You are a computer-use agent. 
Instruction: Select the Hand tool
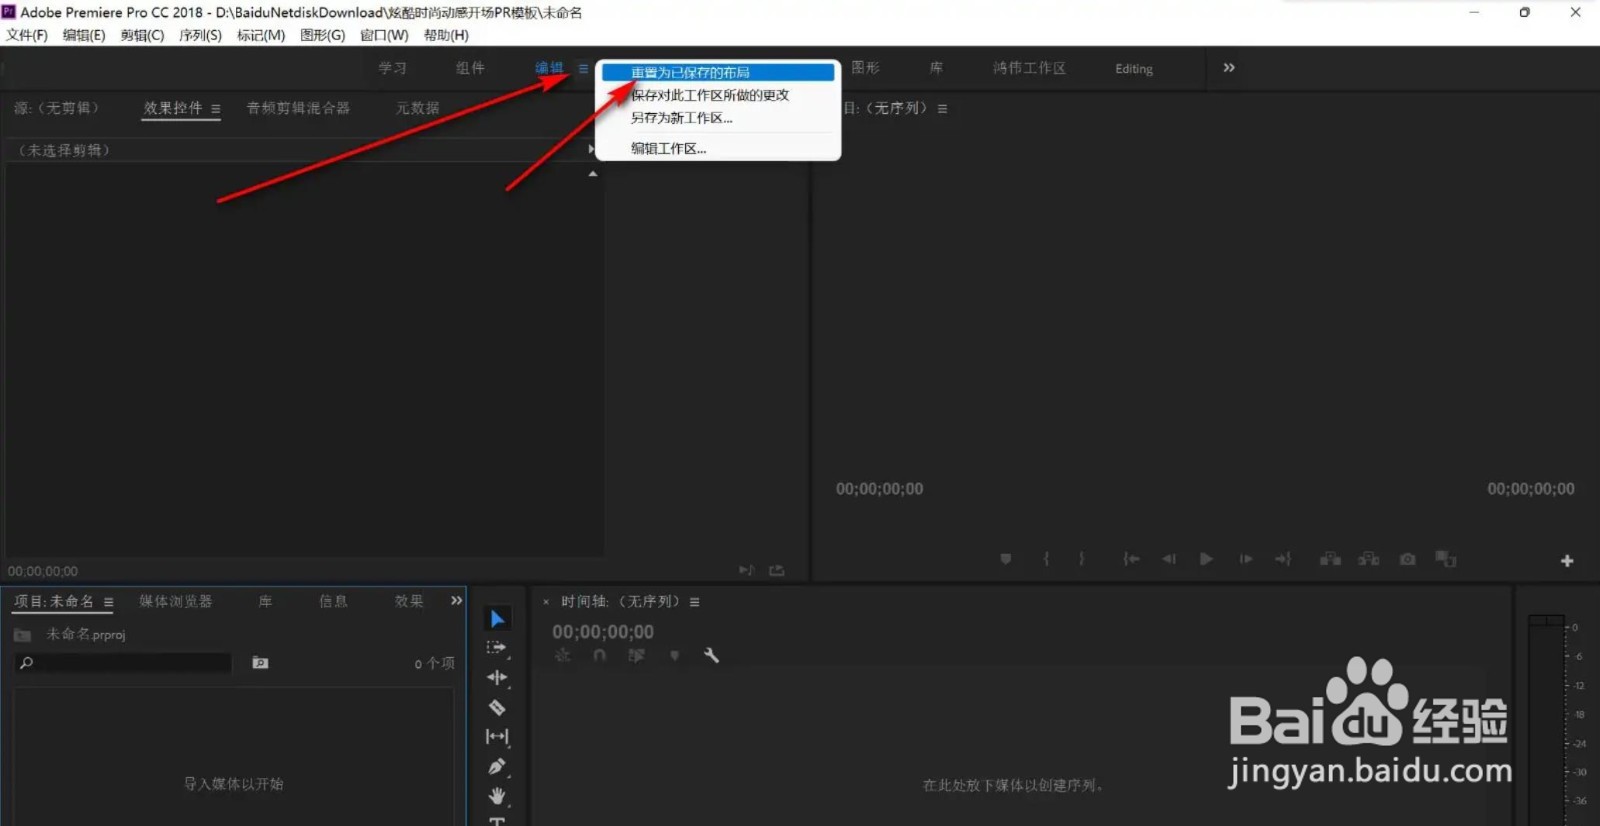(x=497, y=796)
